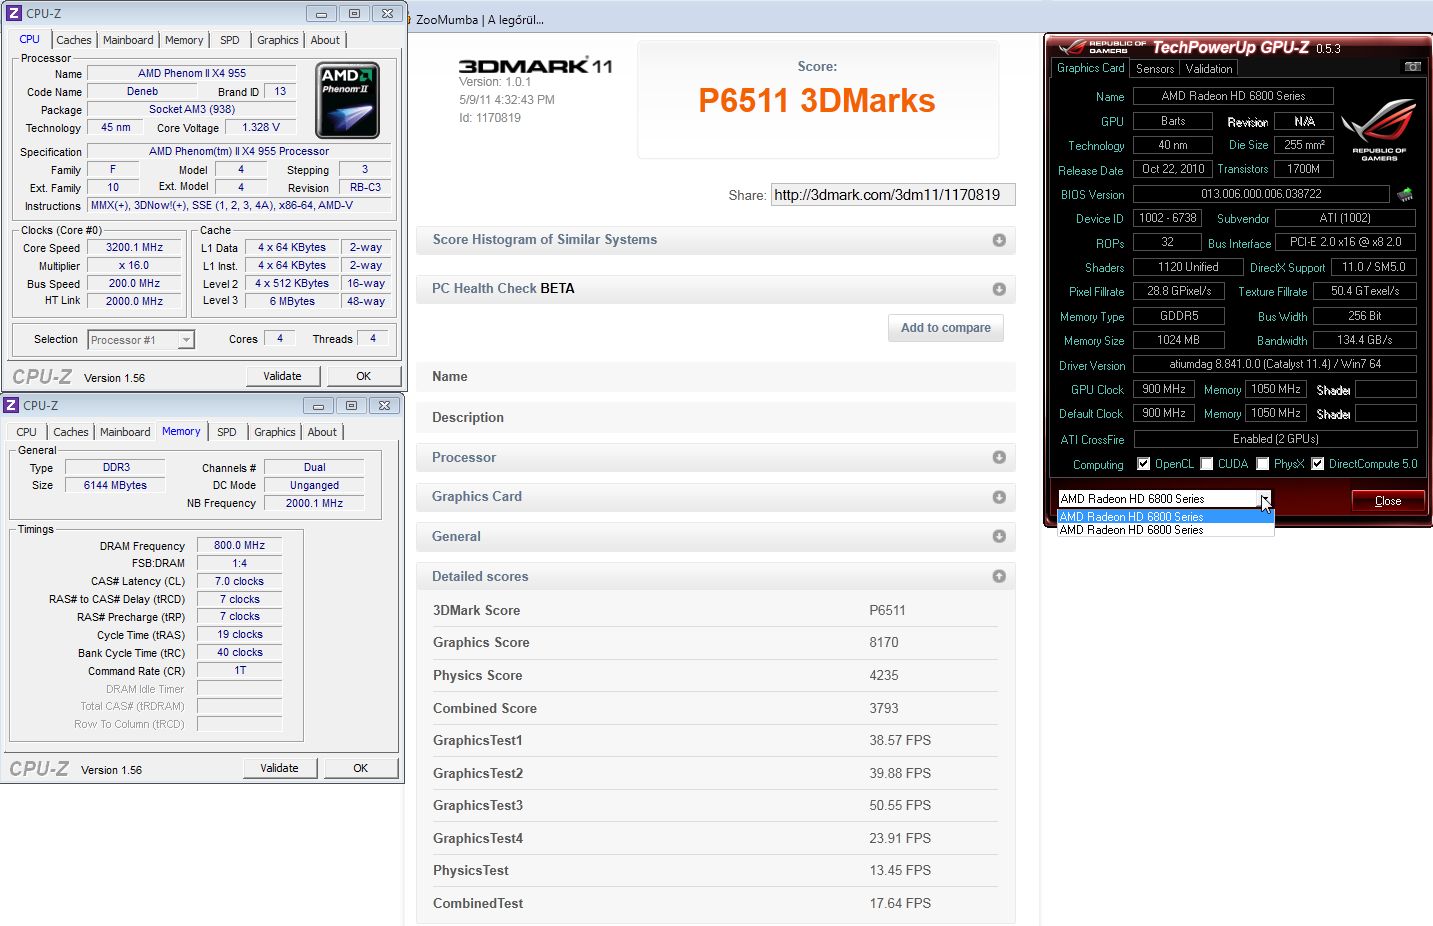This screenshot has width=1433, height=926.
Task: Click the GPU selector dropdown arrow in GPU-Z
Action: pos(1265,498)
